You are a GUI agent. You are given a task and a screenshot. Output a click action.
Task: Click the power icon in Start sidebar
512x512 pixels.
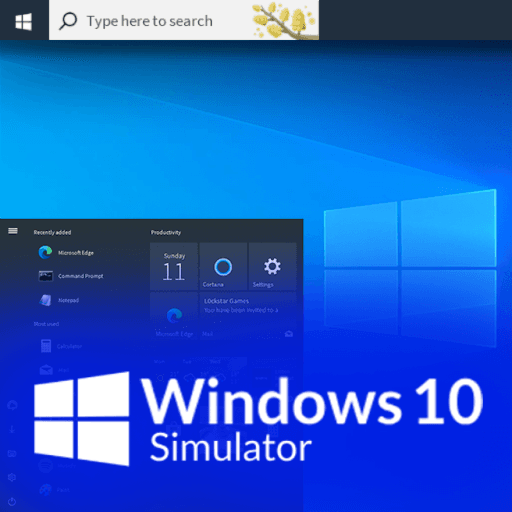point(12,501)
